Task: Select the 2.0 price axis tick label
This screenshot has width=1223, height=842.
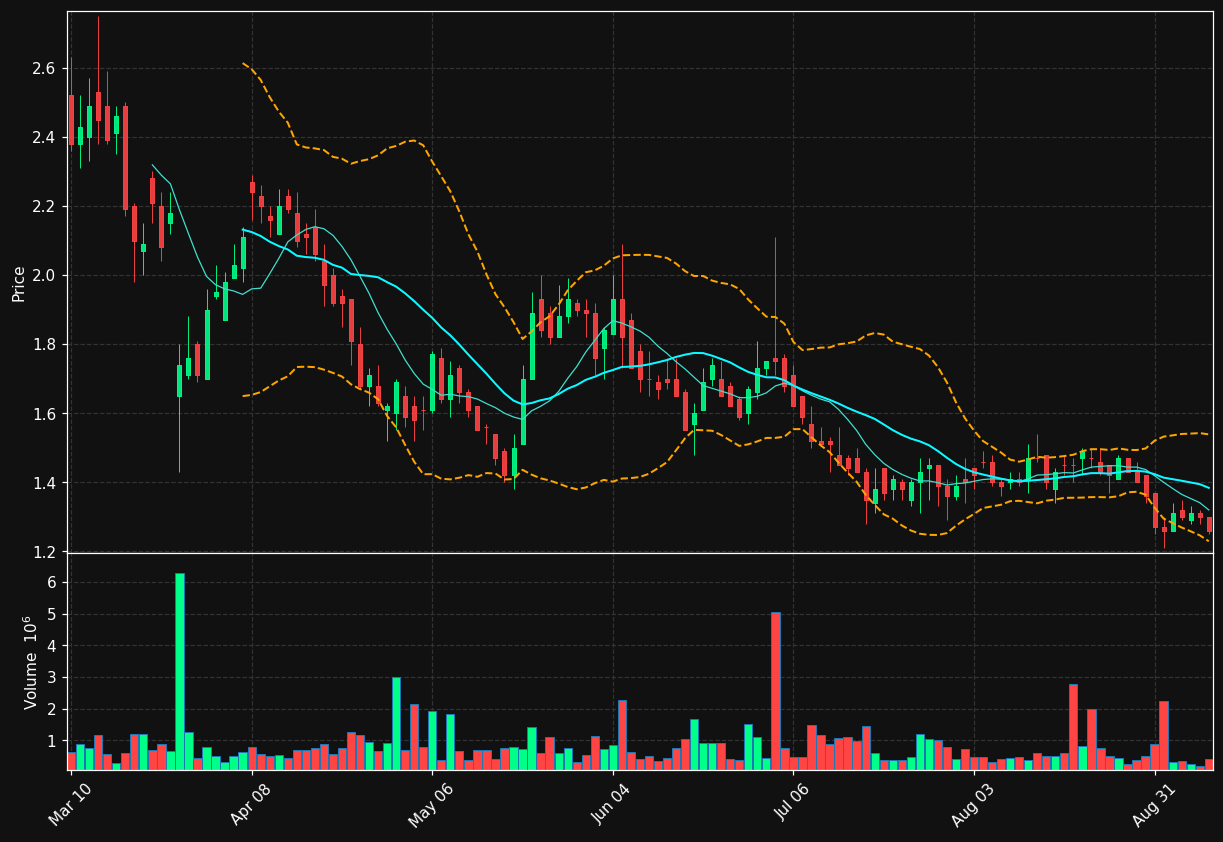Action: [43, 275]
